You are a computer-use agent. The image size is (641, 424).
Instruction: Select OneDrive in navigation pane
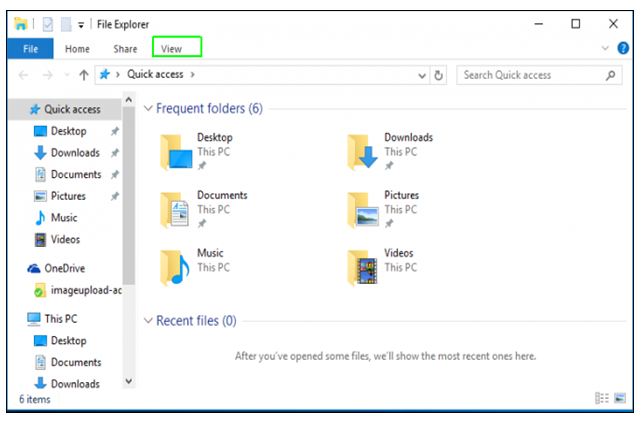tap(64, 269)
